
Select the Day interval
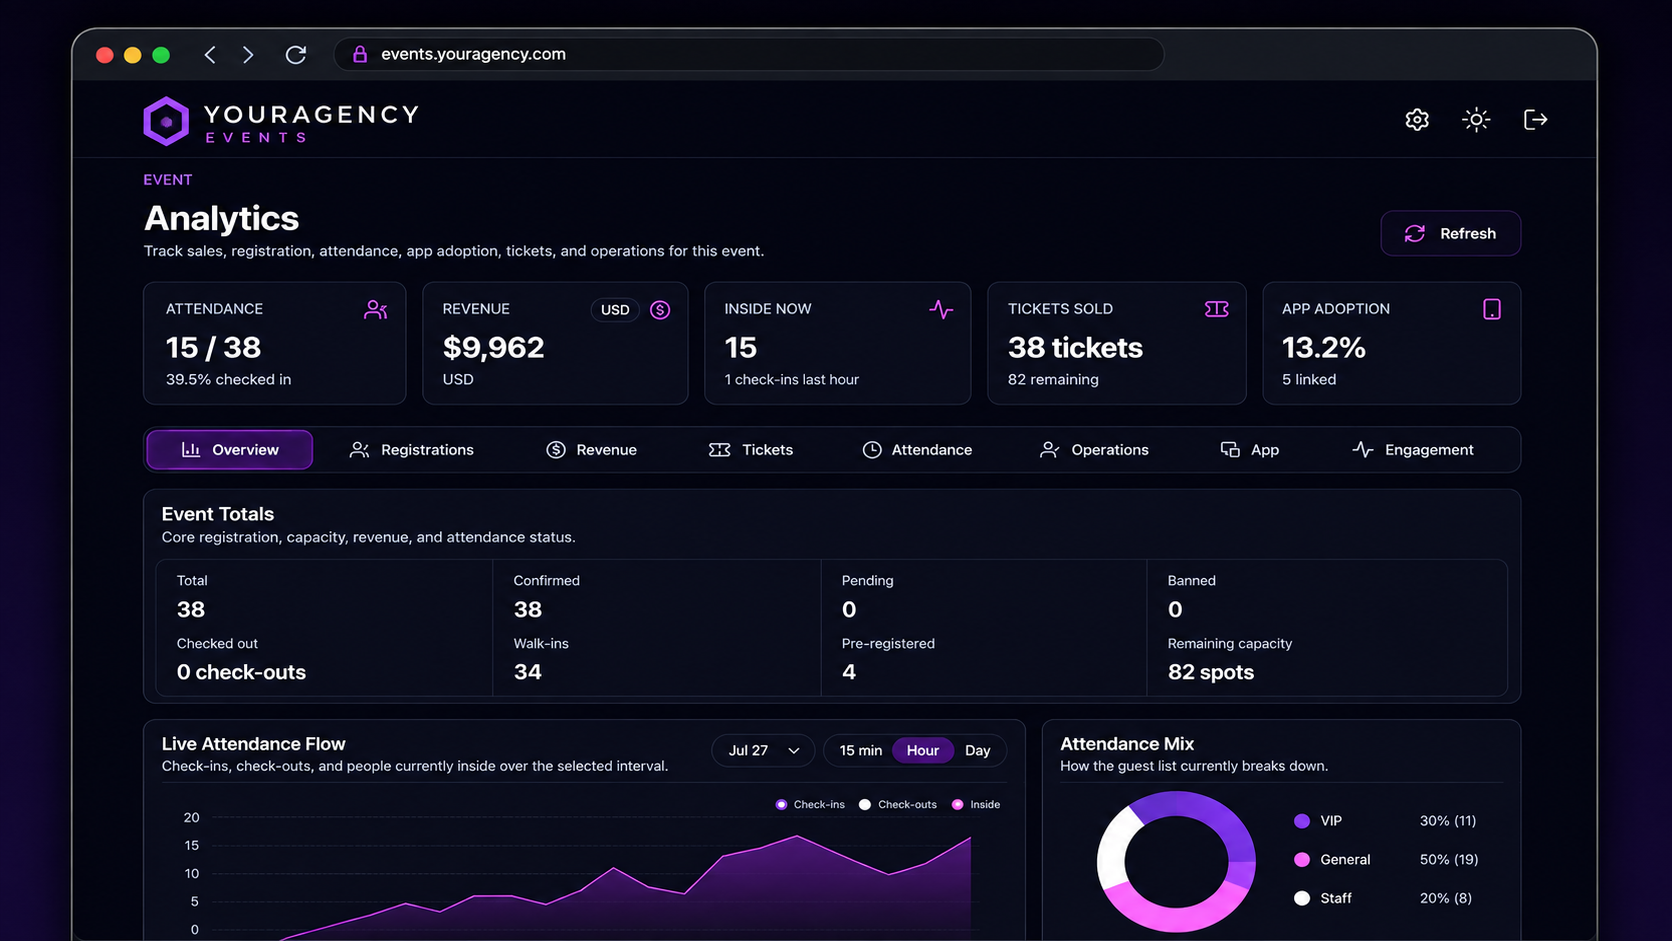tap(978, 750)
